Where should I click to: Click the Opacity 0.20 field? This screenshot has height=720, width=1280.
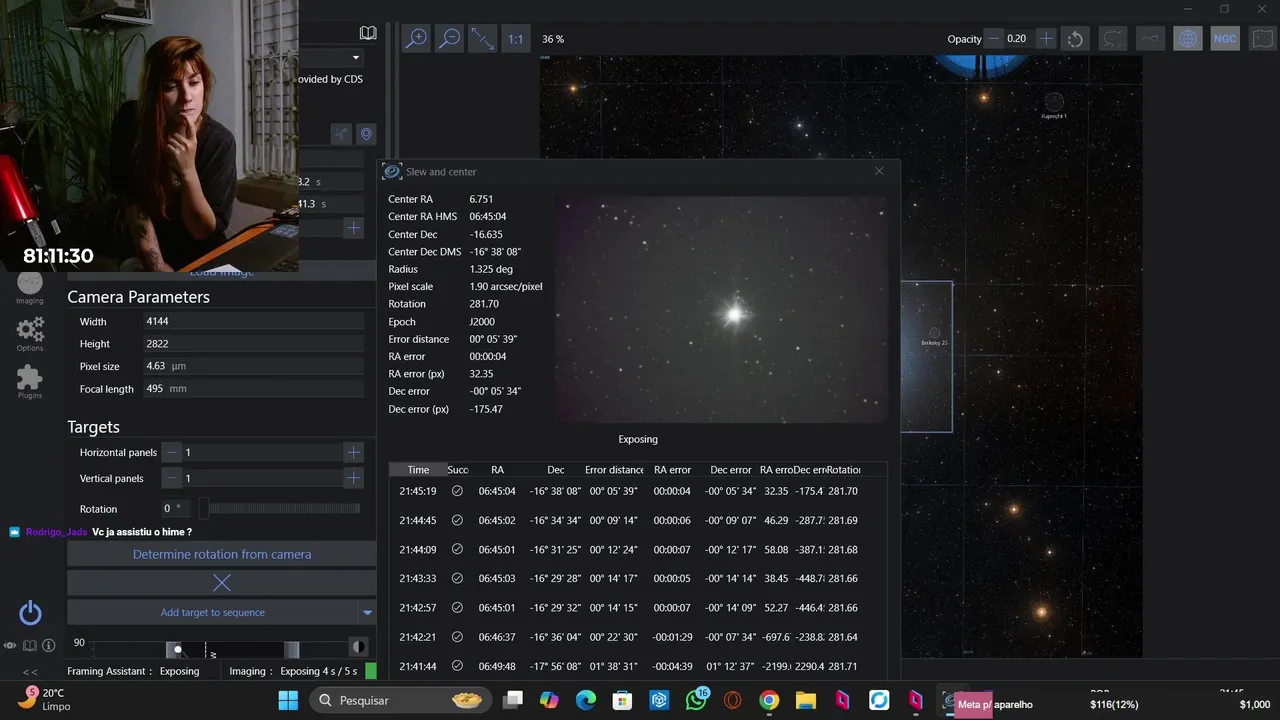coord(1018,38)
